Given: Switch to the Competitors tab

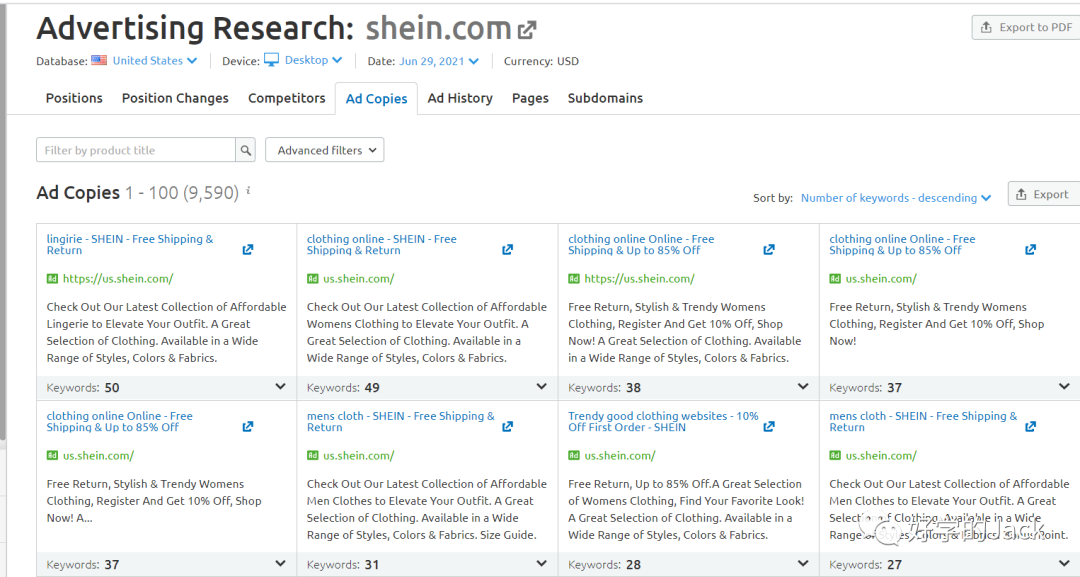Looking at the screenshot, I should [287, 98].
